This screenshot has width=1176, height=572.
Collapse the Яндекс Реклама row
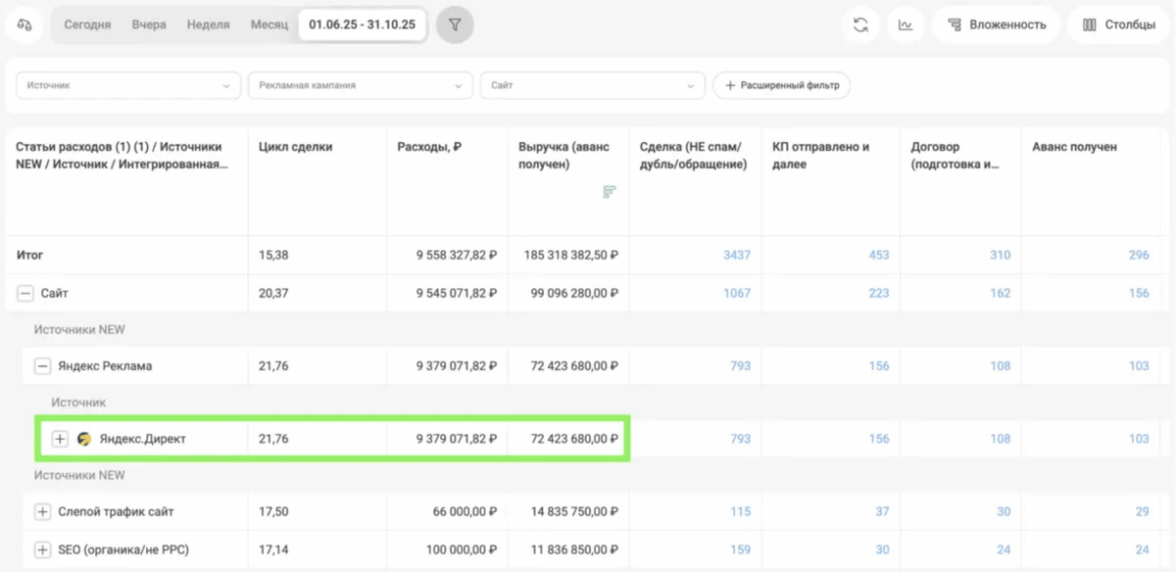[x=42, y=366]
